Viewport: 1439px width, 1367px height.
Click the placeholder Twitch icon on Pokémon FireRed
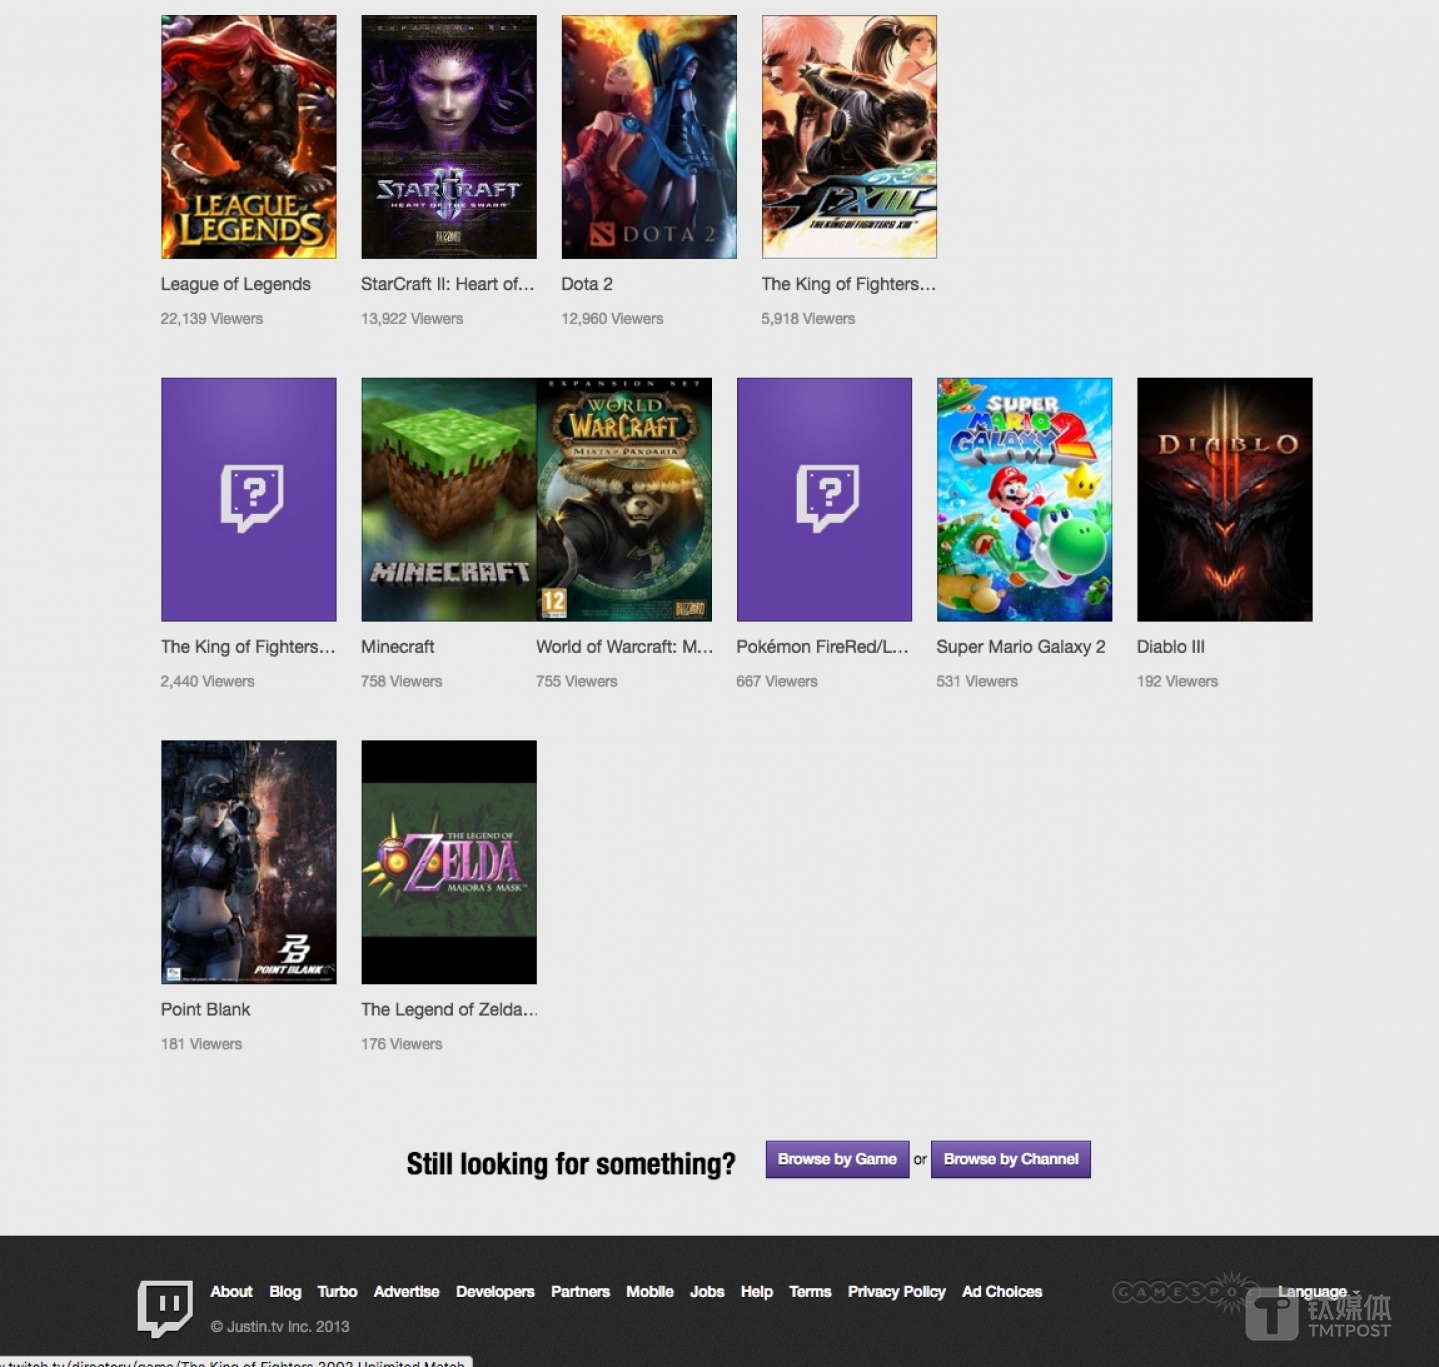click(823, 499)
